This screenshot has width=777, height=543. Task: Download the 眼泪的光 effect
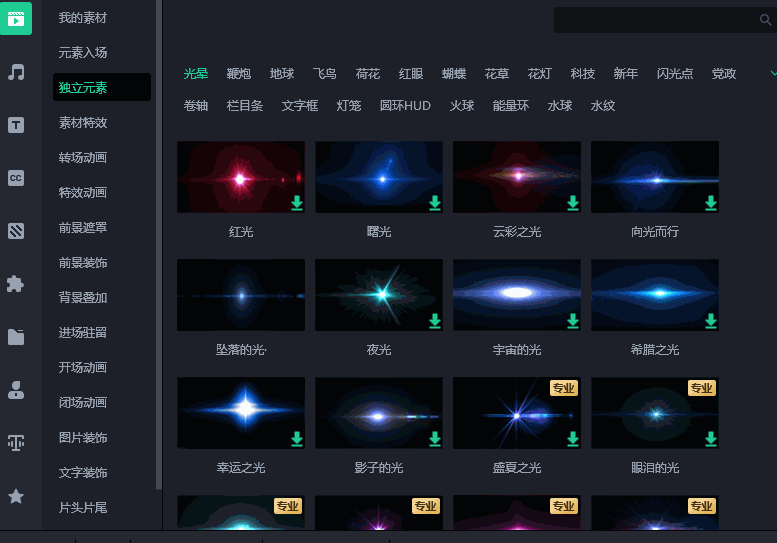[x=711, y=439]
